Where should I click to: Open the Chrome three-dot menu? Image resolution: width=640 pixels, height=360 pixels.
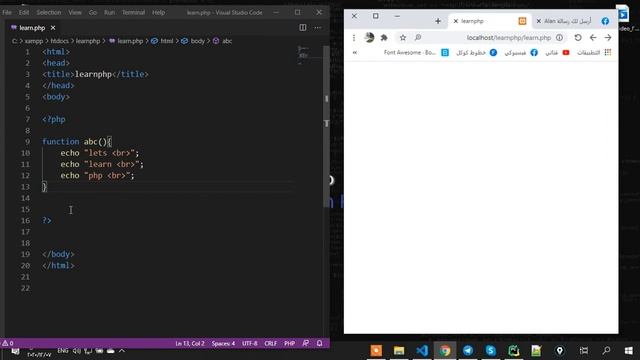353,38
